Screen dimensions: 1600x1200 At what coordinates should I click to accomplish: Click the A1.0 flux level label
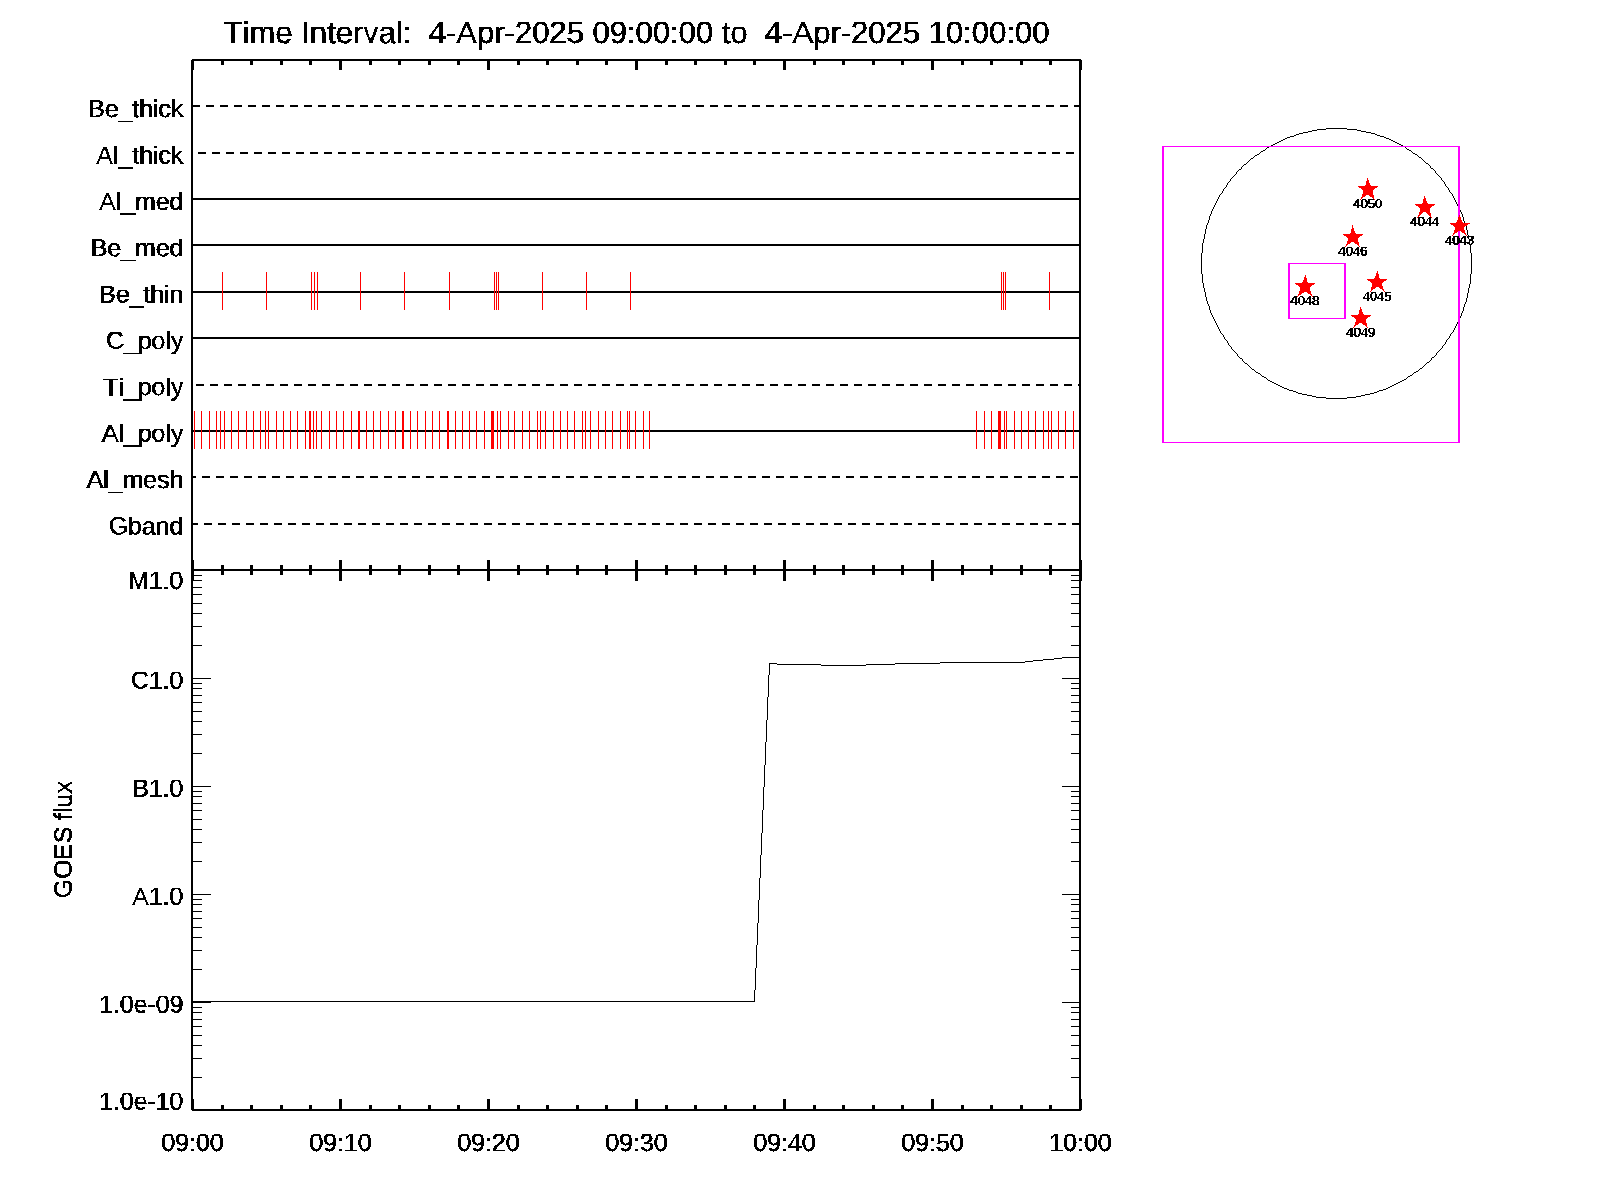click(x=158, y=897)
